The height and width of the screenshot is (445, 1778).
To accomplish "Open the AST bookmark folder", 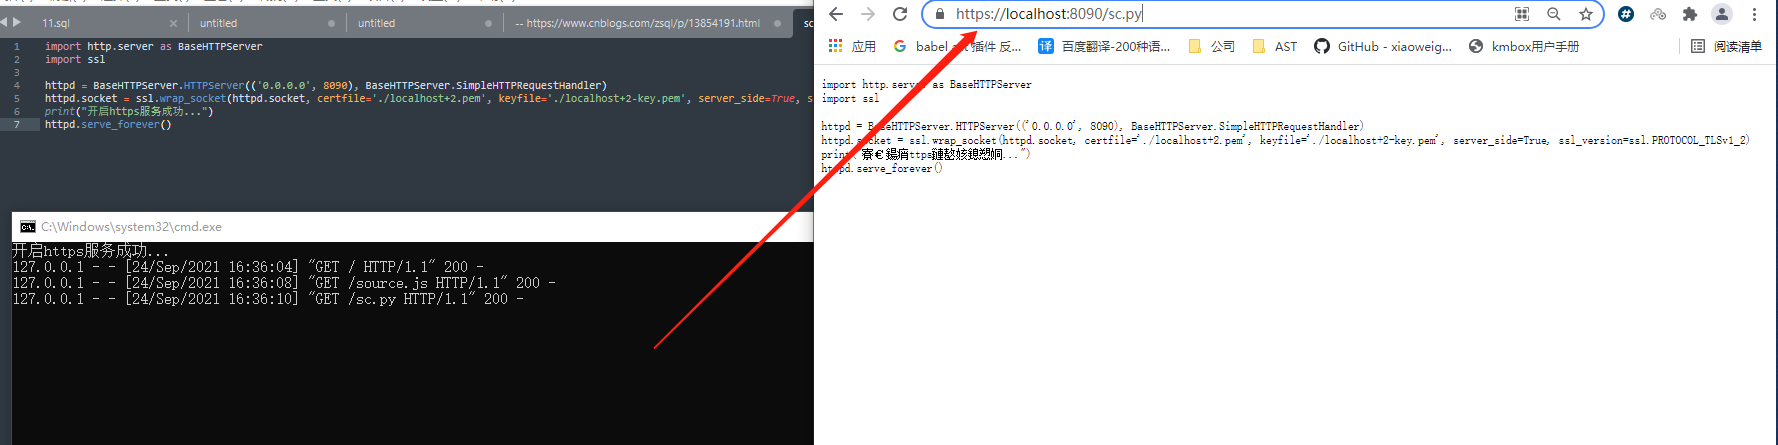I will tap(1275, 46).
